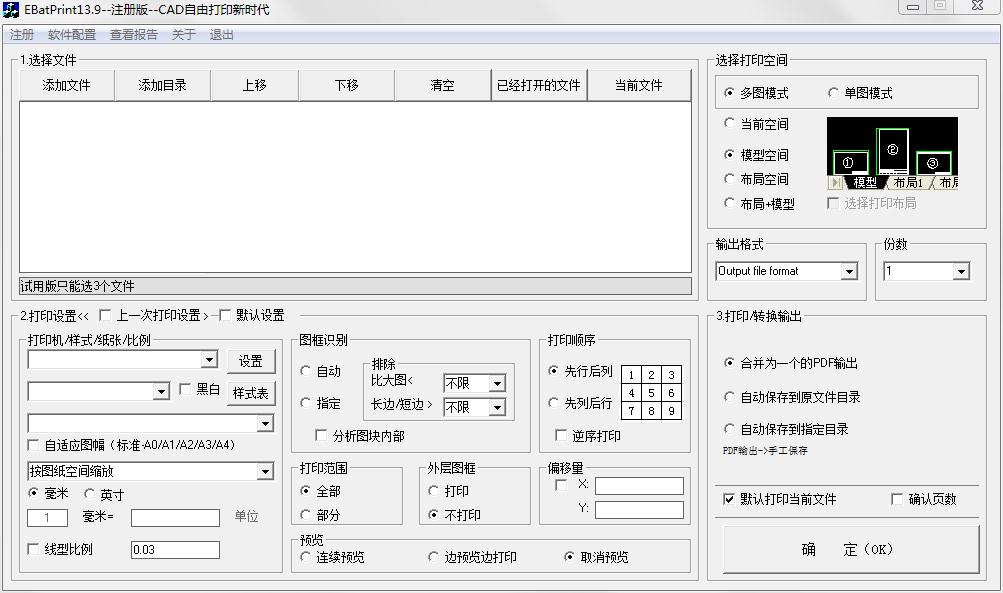Enable 逆序打印 reverse print order
This screenshot has width=1003, height=593.
pyautogui.click(x=561, y=433)
